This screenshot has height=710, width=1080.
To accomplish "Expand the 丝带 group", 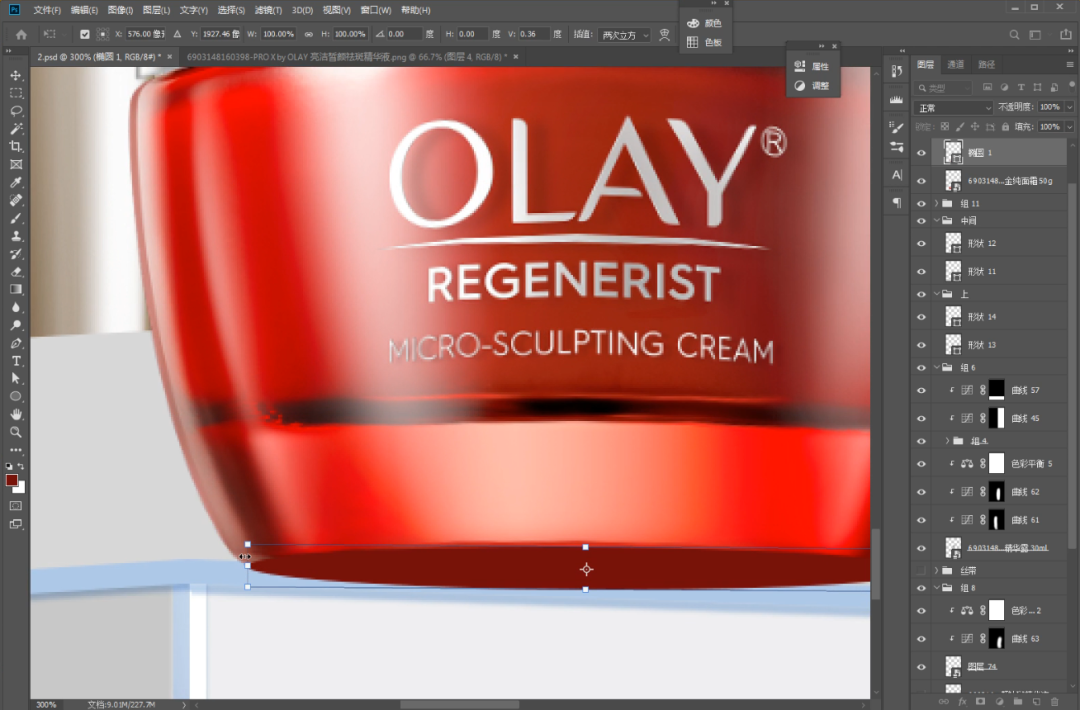I will click(x=937, y=571).
